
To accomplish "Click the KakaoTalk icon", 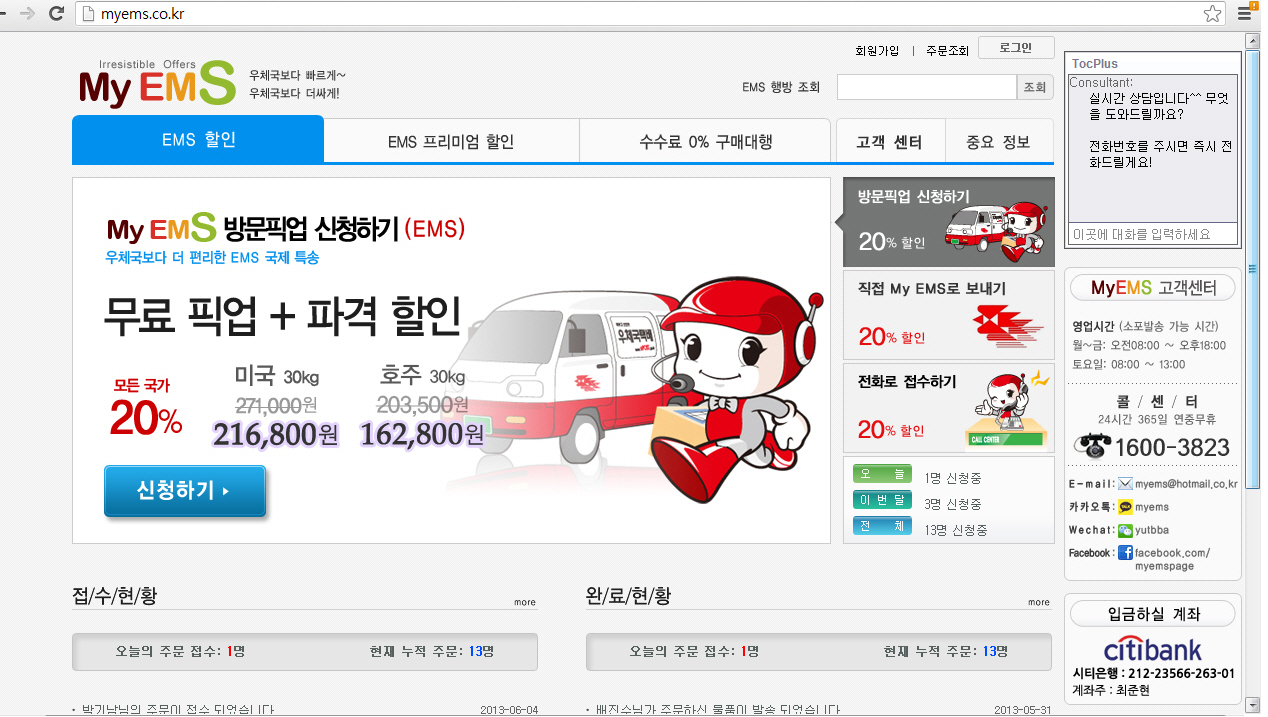I will click(1125, 507).
